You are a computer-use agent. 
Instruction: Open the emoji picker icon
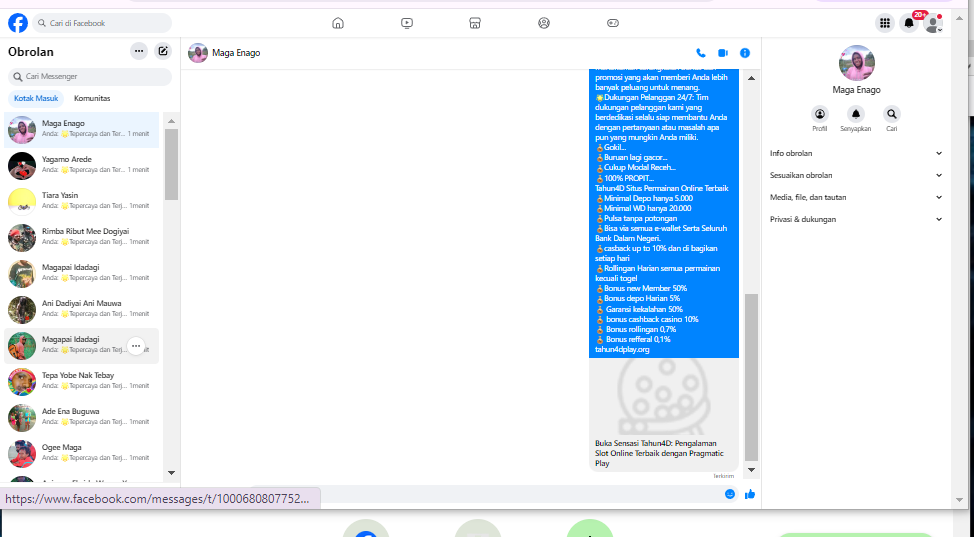point(730,494)
